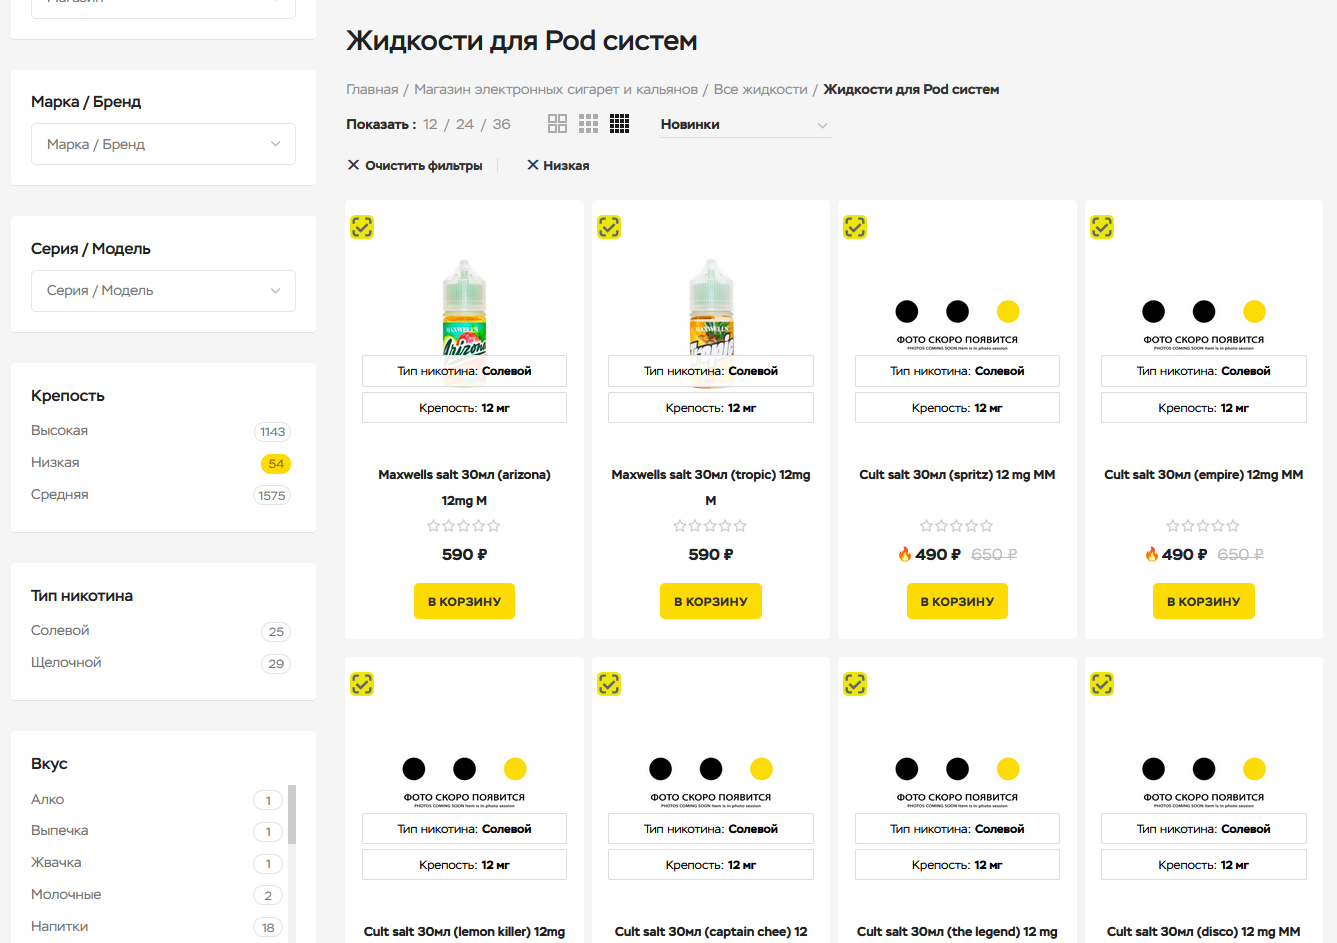Switch to large two-column grid view

557,124
